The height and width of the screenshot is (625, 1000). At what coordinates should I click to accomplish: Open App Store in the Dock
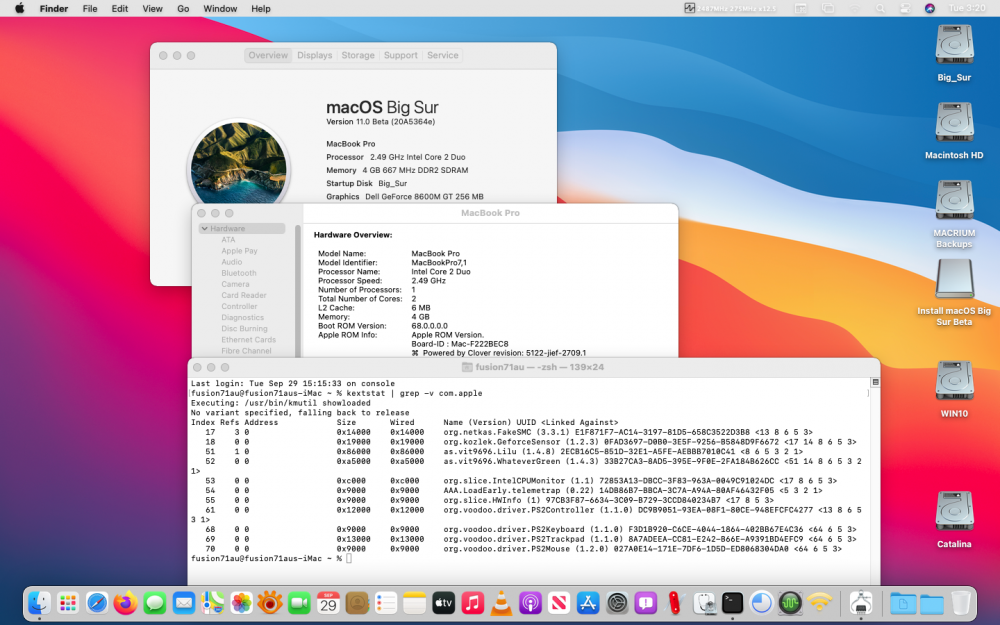(x=588, y=603)
